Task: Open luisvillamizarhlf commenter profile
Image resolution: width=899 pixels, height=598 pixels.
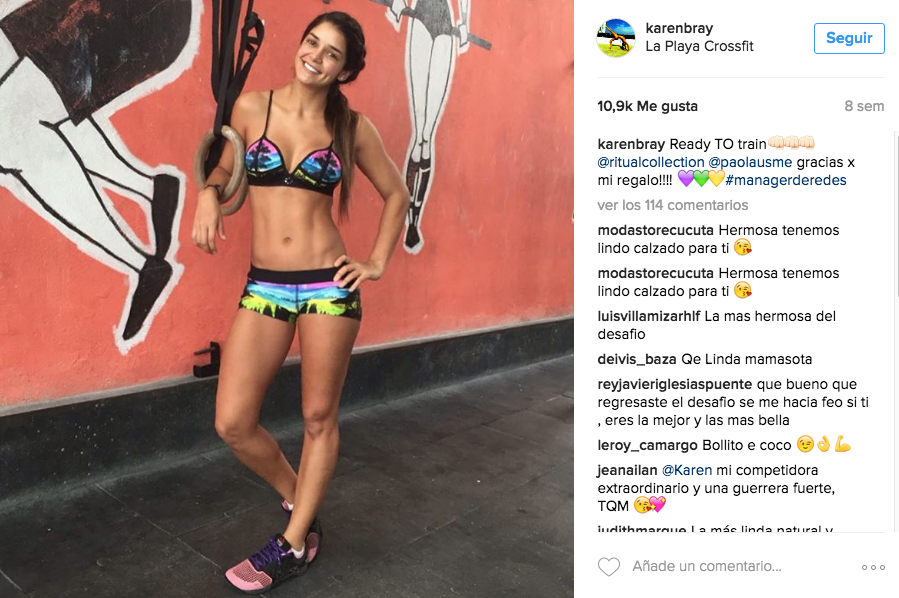Action: click(x=649, y=316)
